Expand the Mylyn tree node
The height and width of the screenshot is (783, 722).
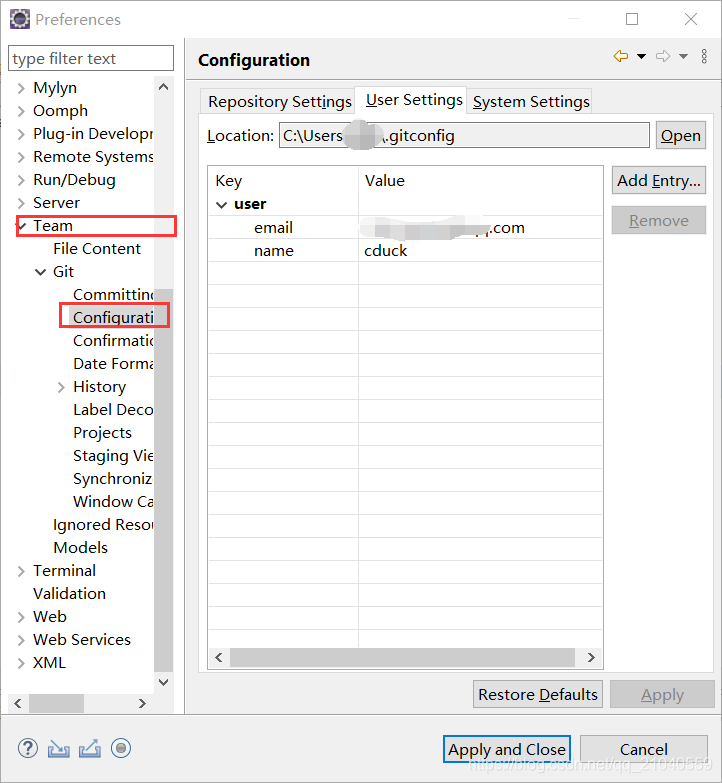[21, 88]
